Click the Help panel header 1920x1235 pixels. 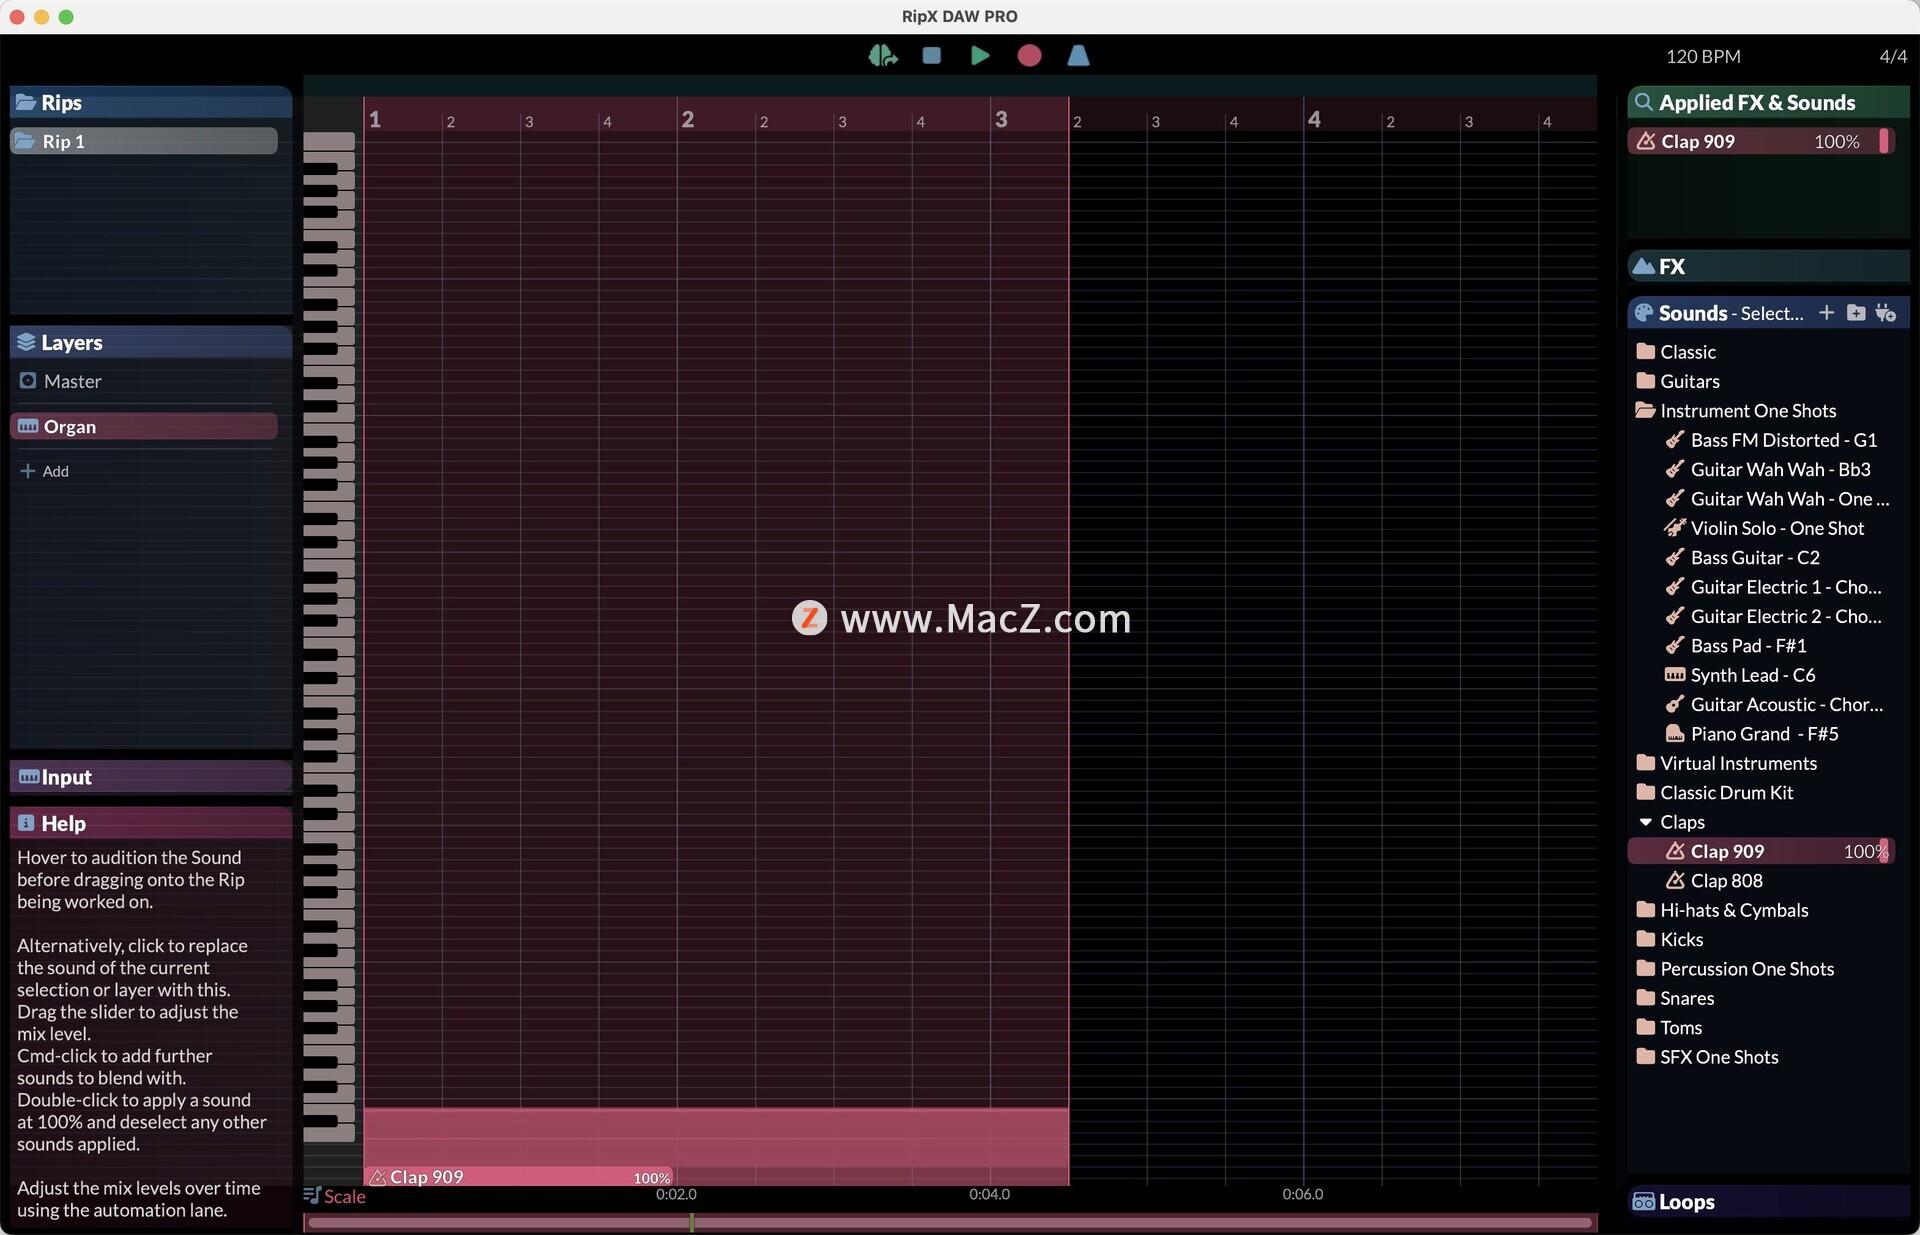[x=151, y=823]
